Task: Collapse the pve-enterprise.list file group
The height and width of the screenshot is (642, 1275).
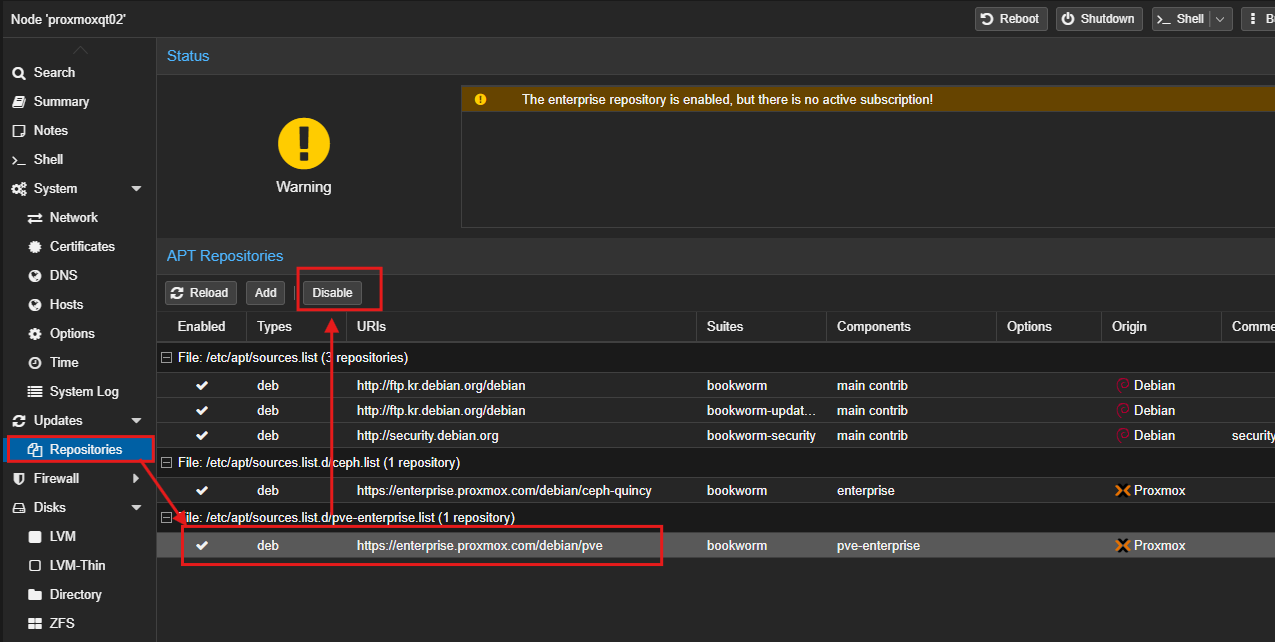Action: pos(166,517)
